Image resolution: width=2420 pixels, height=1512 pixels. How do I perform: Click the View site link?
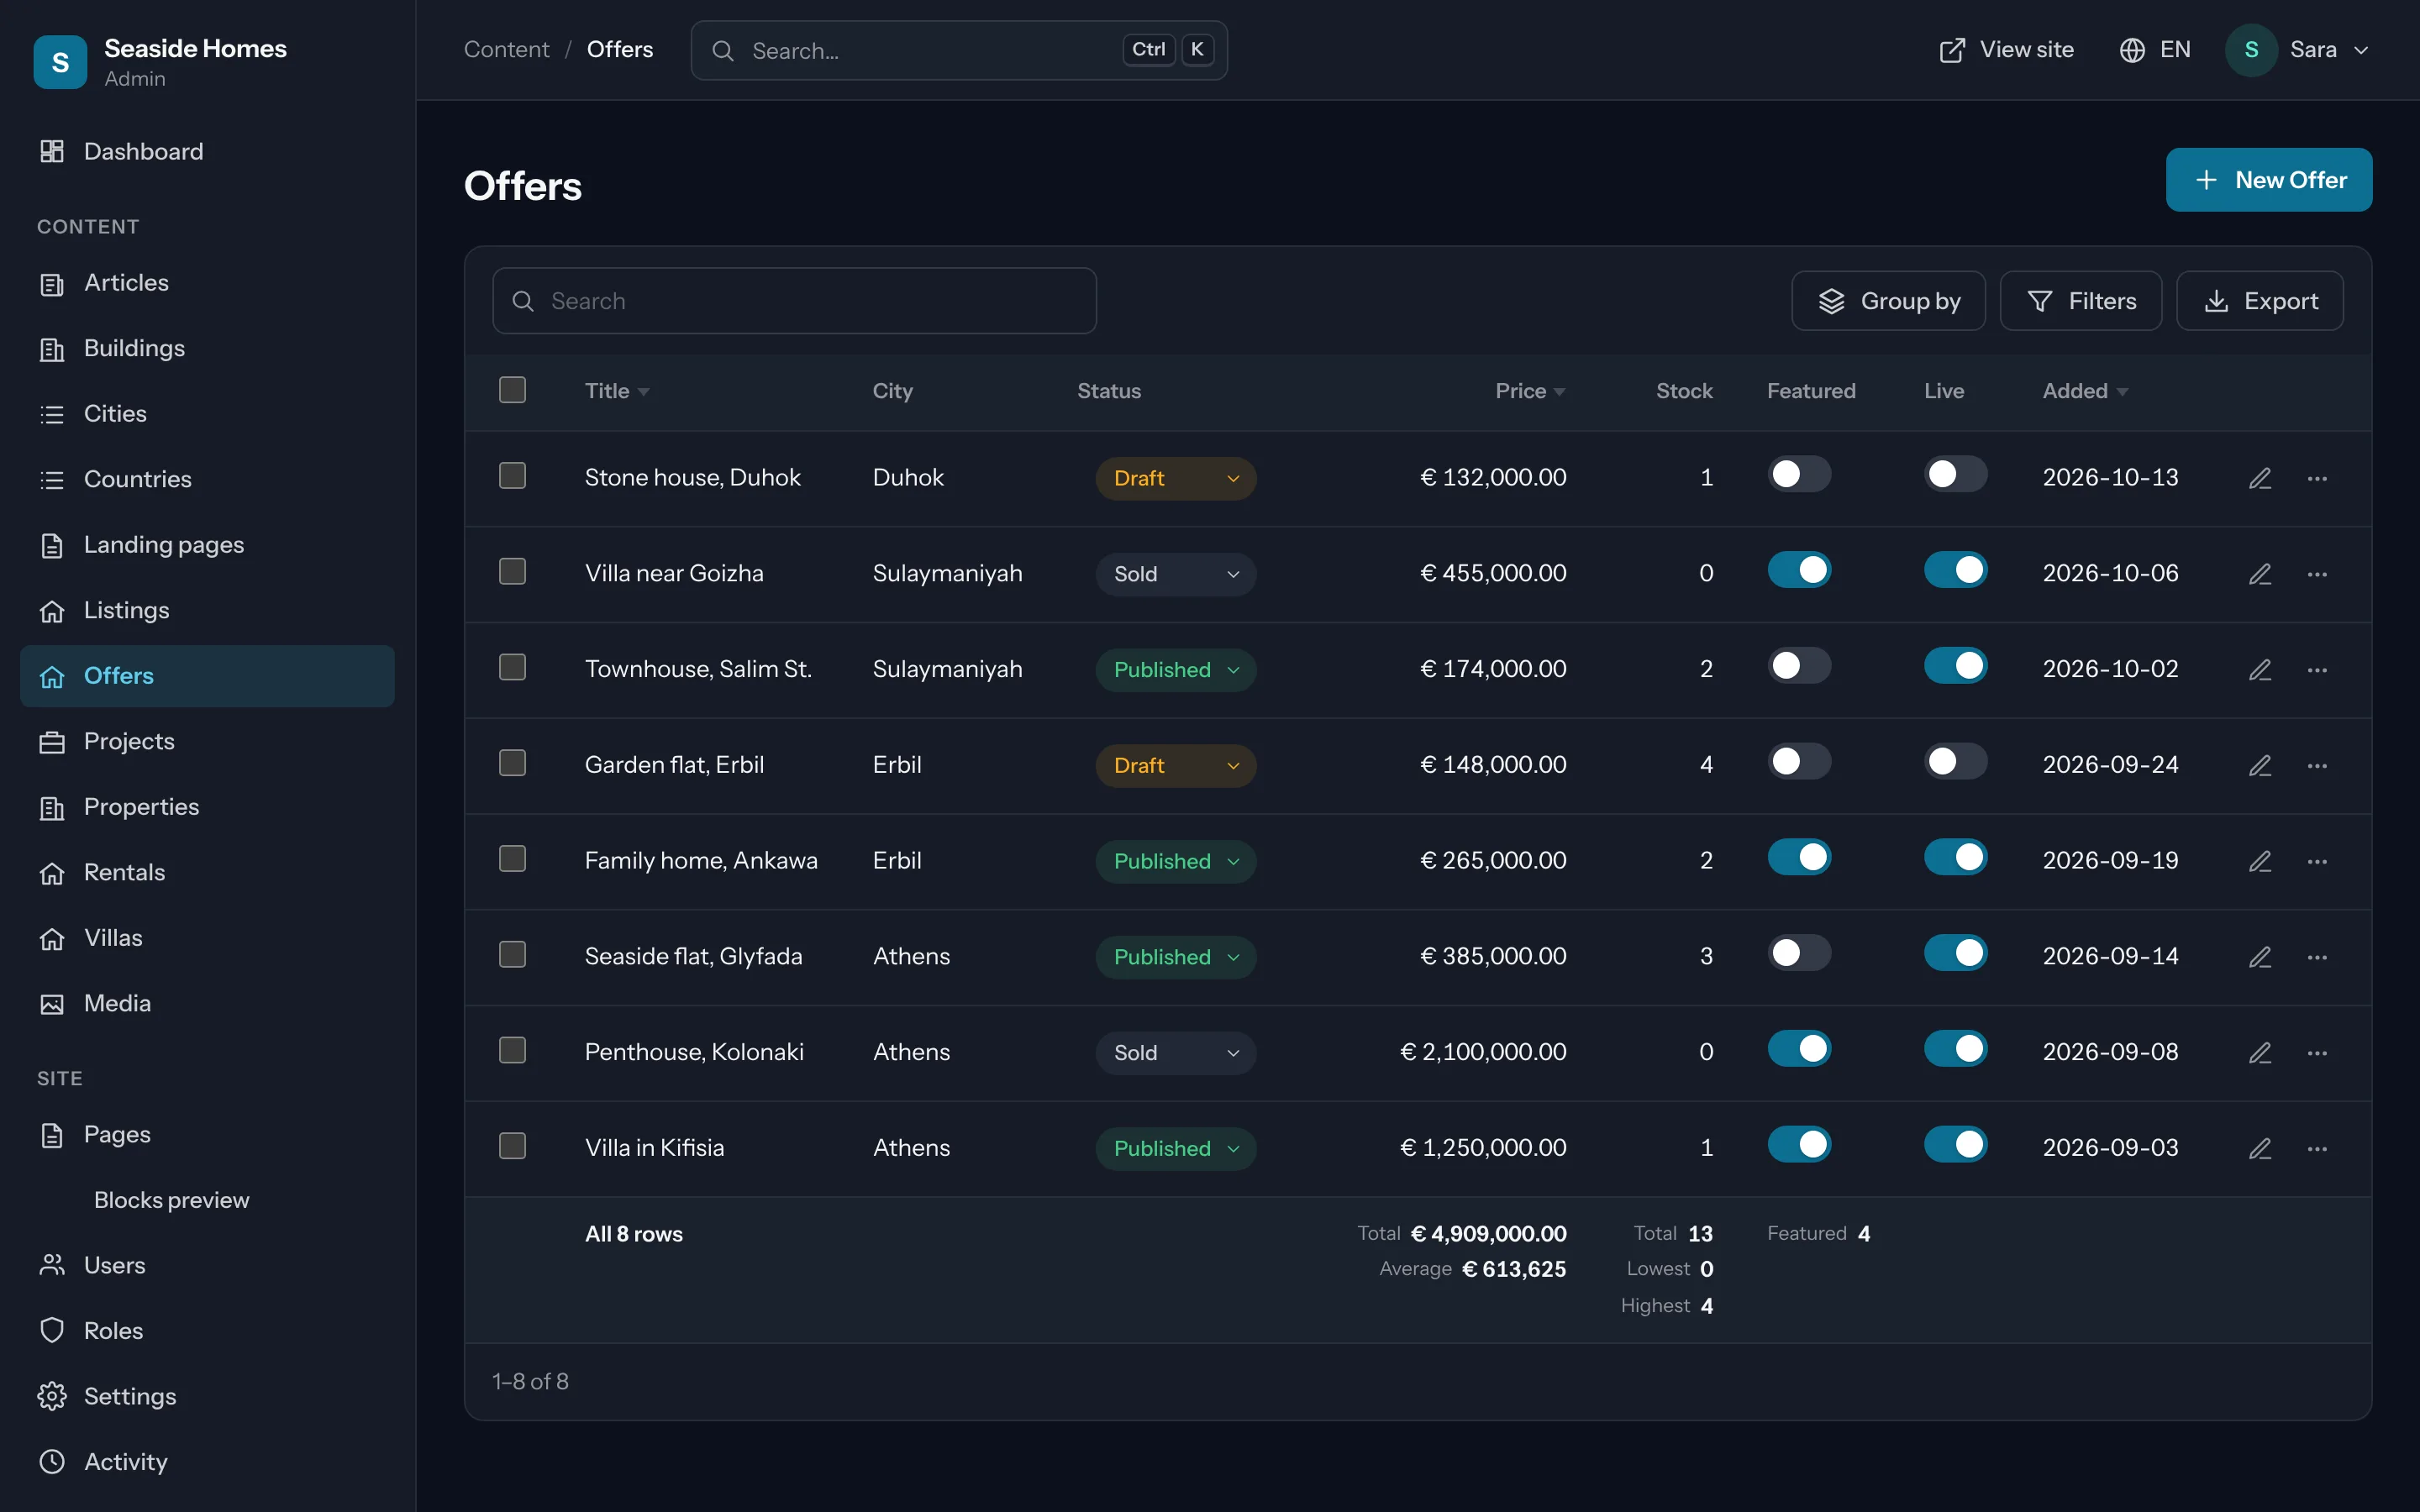point(2006,50)
